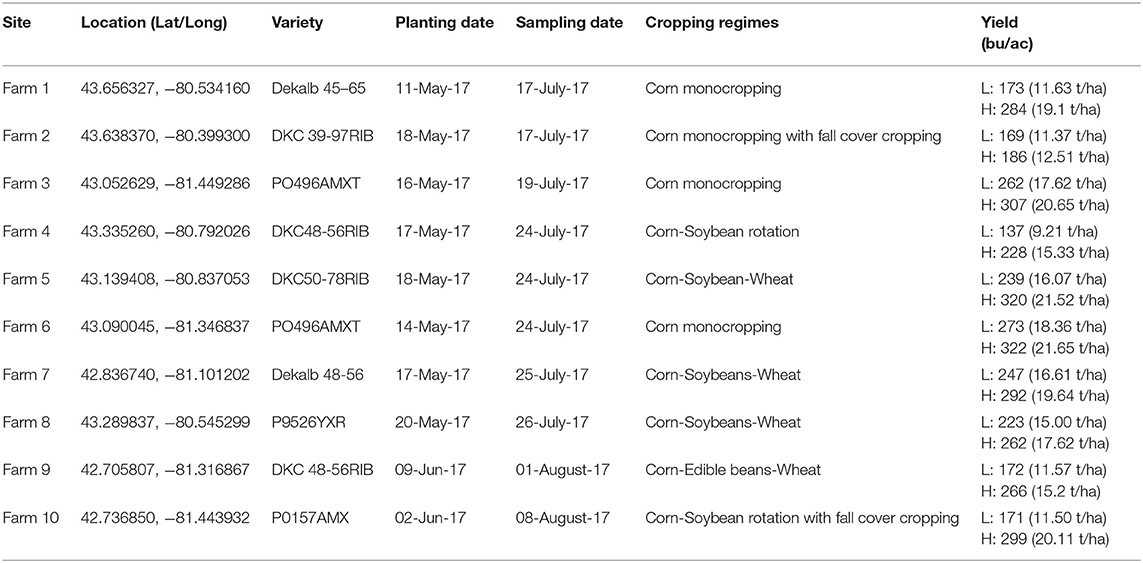The image size is (1143, 563).
Task: Click sampling date 08-August-17
Action: pyautogui.click(x=569, y=518)
